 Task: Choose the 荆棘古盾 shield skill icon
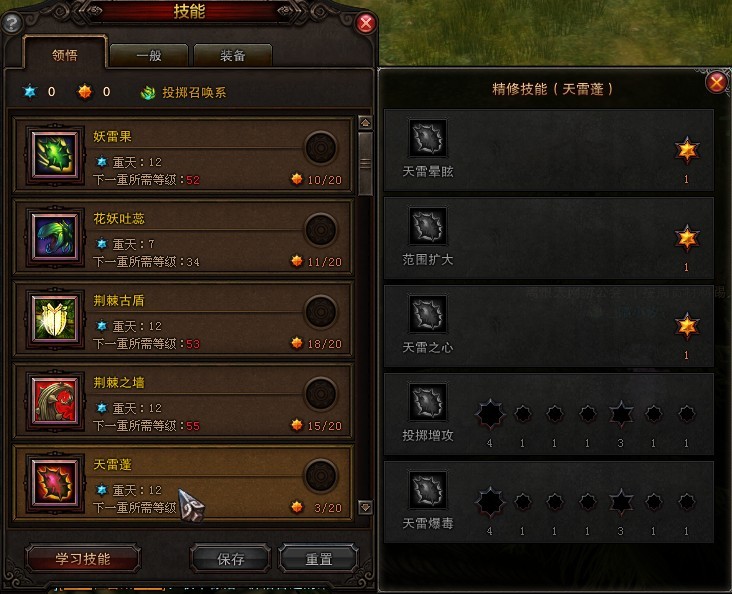point(55,319)
